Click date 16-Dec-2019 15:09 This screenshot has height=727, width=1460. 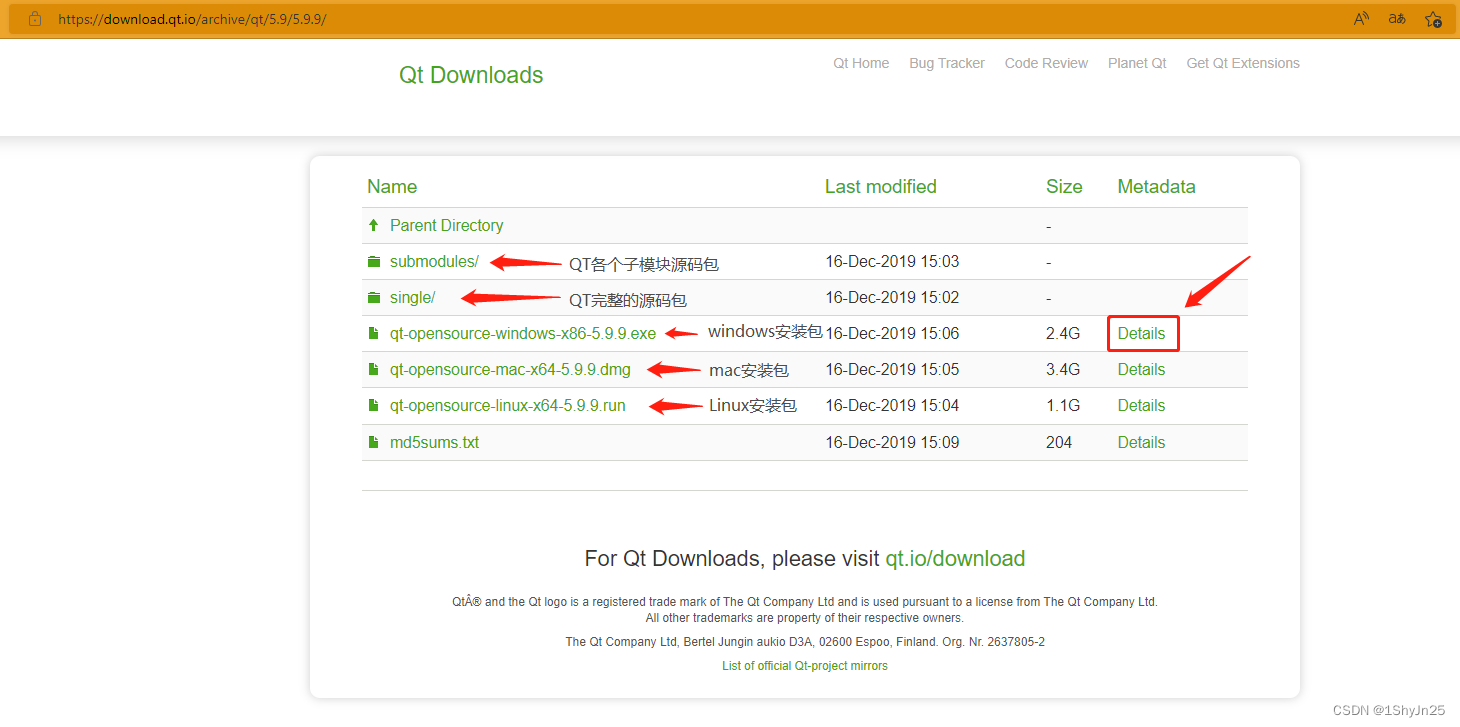click(892, 442)
